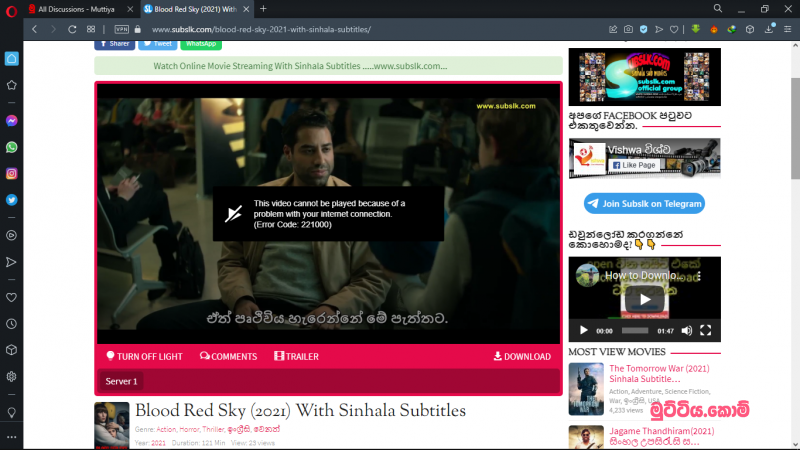
Task: Click the lightbulb icon in the sidebar
Action: 11,412
